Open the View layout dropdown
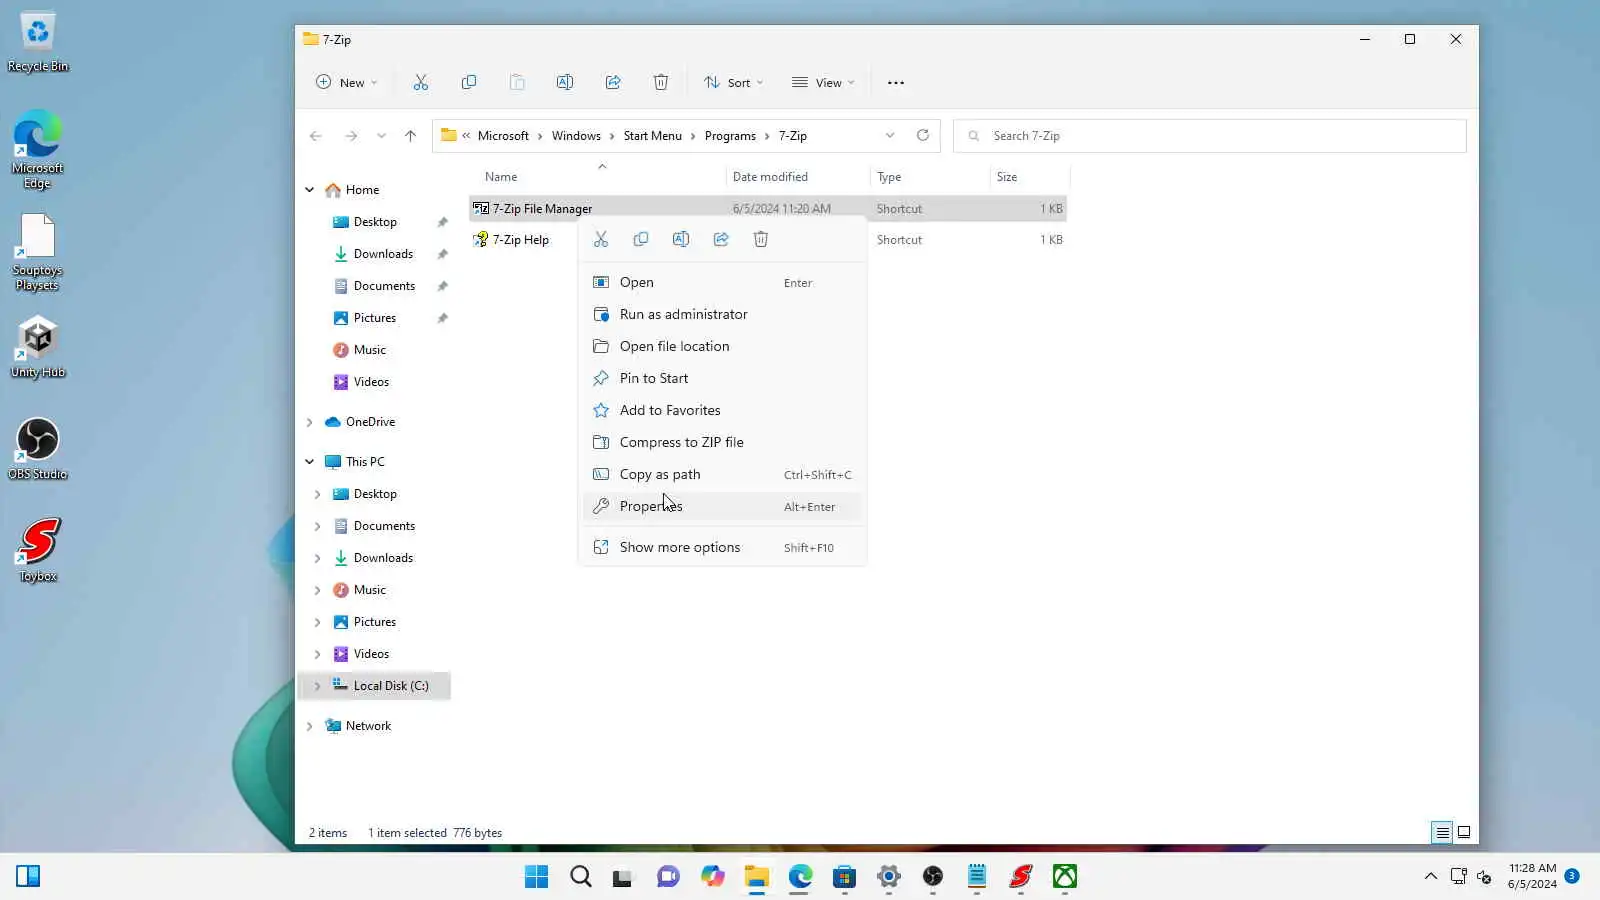The image size is (1600, 900). tap(823, 83)
